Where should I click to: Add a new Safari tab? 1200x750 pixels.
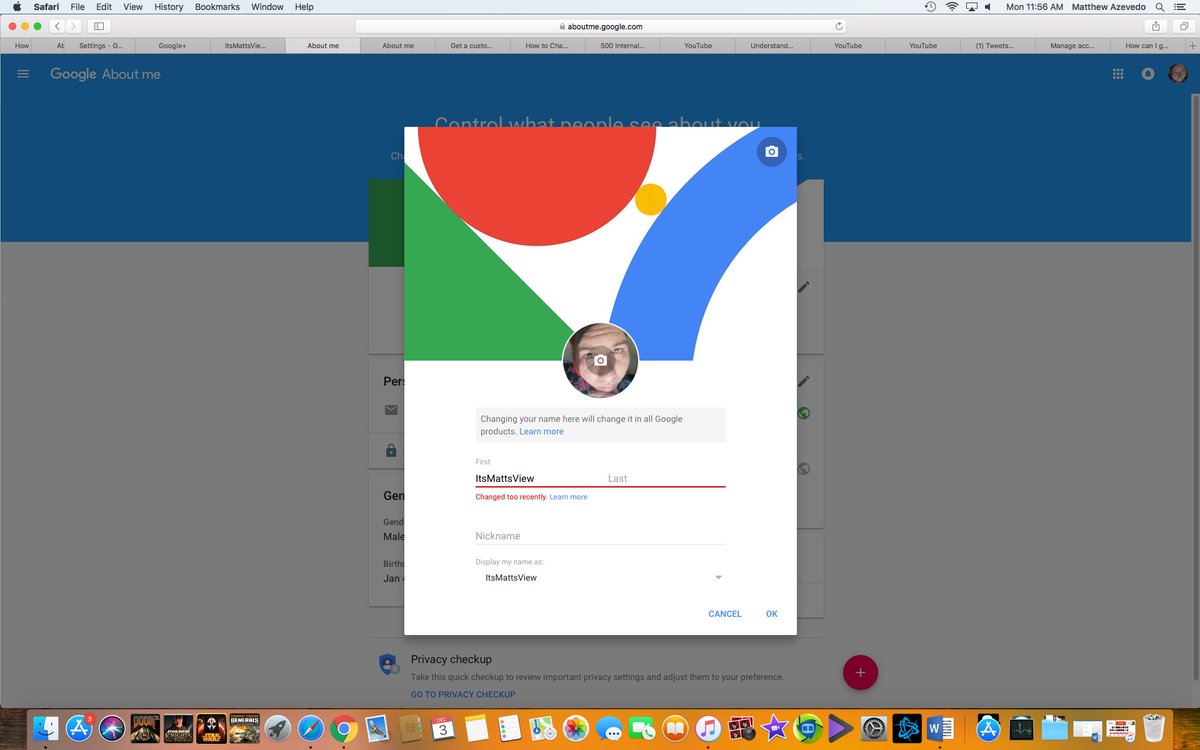(x=1192, y=46)
